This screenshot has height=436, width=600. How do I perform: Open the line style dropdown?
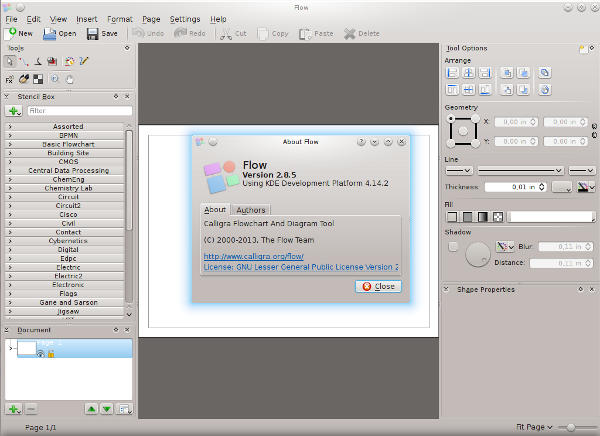click(520, 170)
